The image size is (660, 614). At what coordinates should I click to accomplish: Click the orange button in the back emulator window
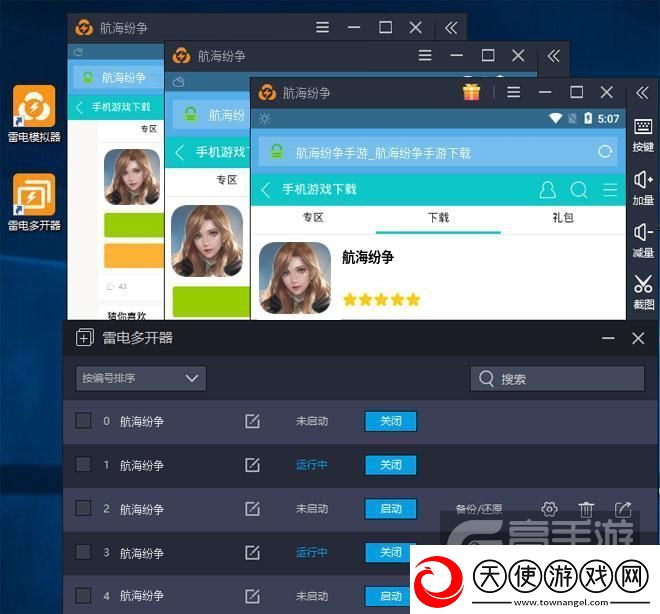134,255
